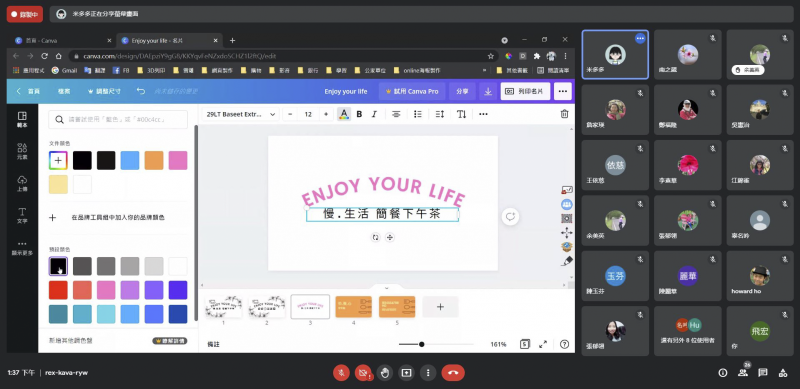Viewport: 800px width, 389px height.
Task: Toggle Meet microphone mute button
Action: (341, 373)
